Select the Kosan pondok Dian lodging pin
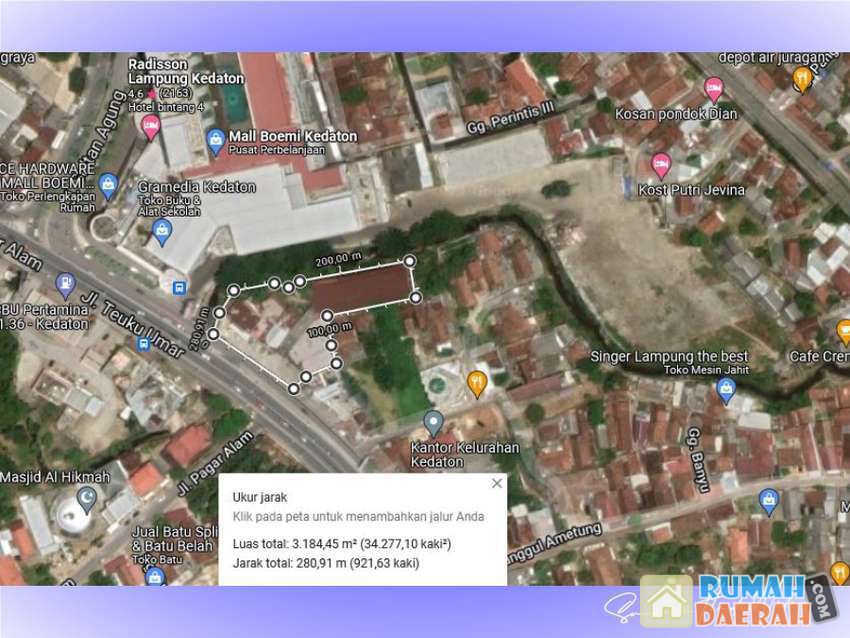Image resolution: width=850 pixels, height=638 pixels. click(x=715, y=90)
